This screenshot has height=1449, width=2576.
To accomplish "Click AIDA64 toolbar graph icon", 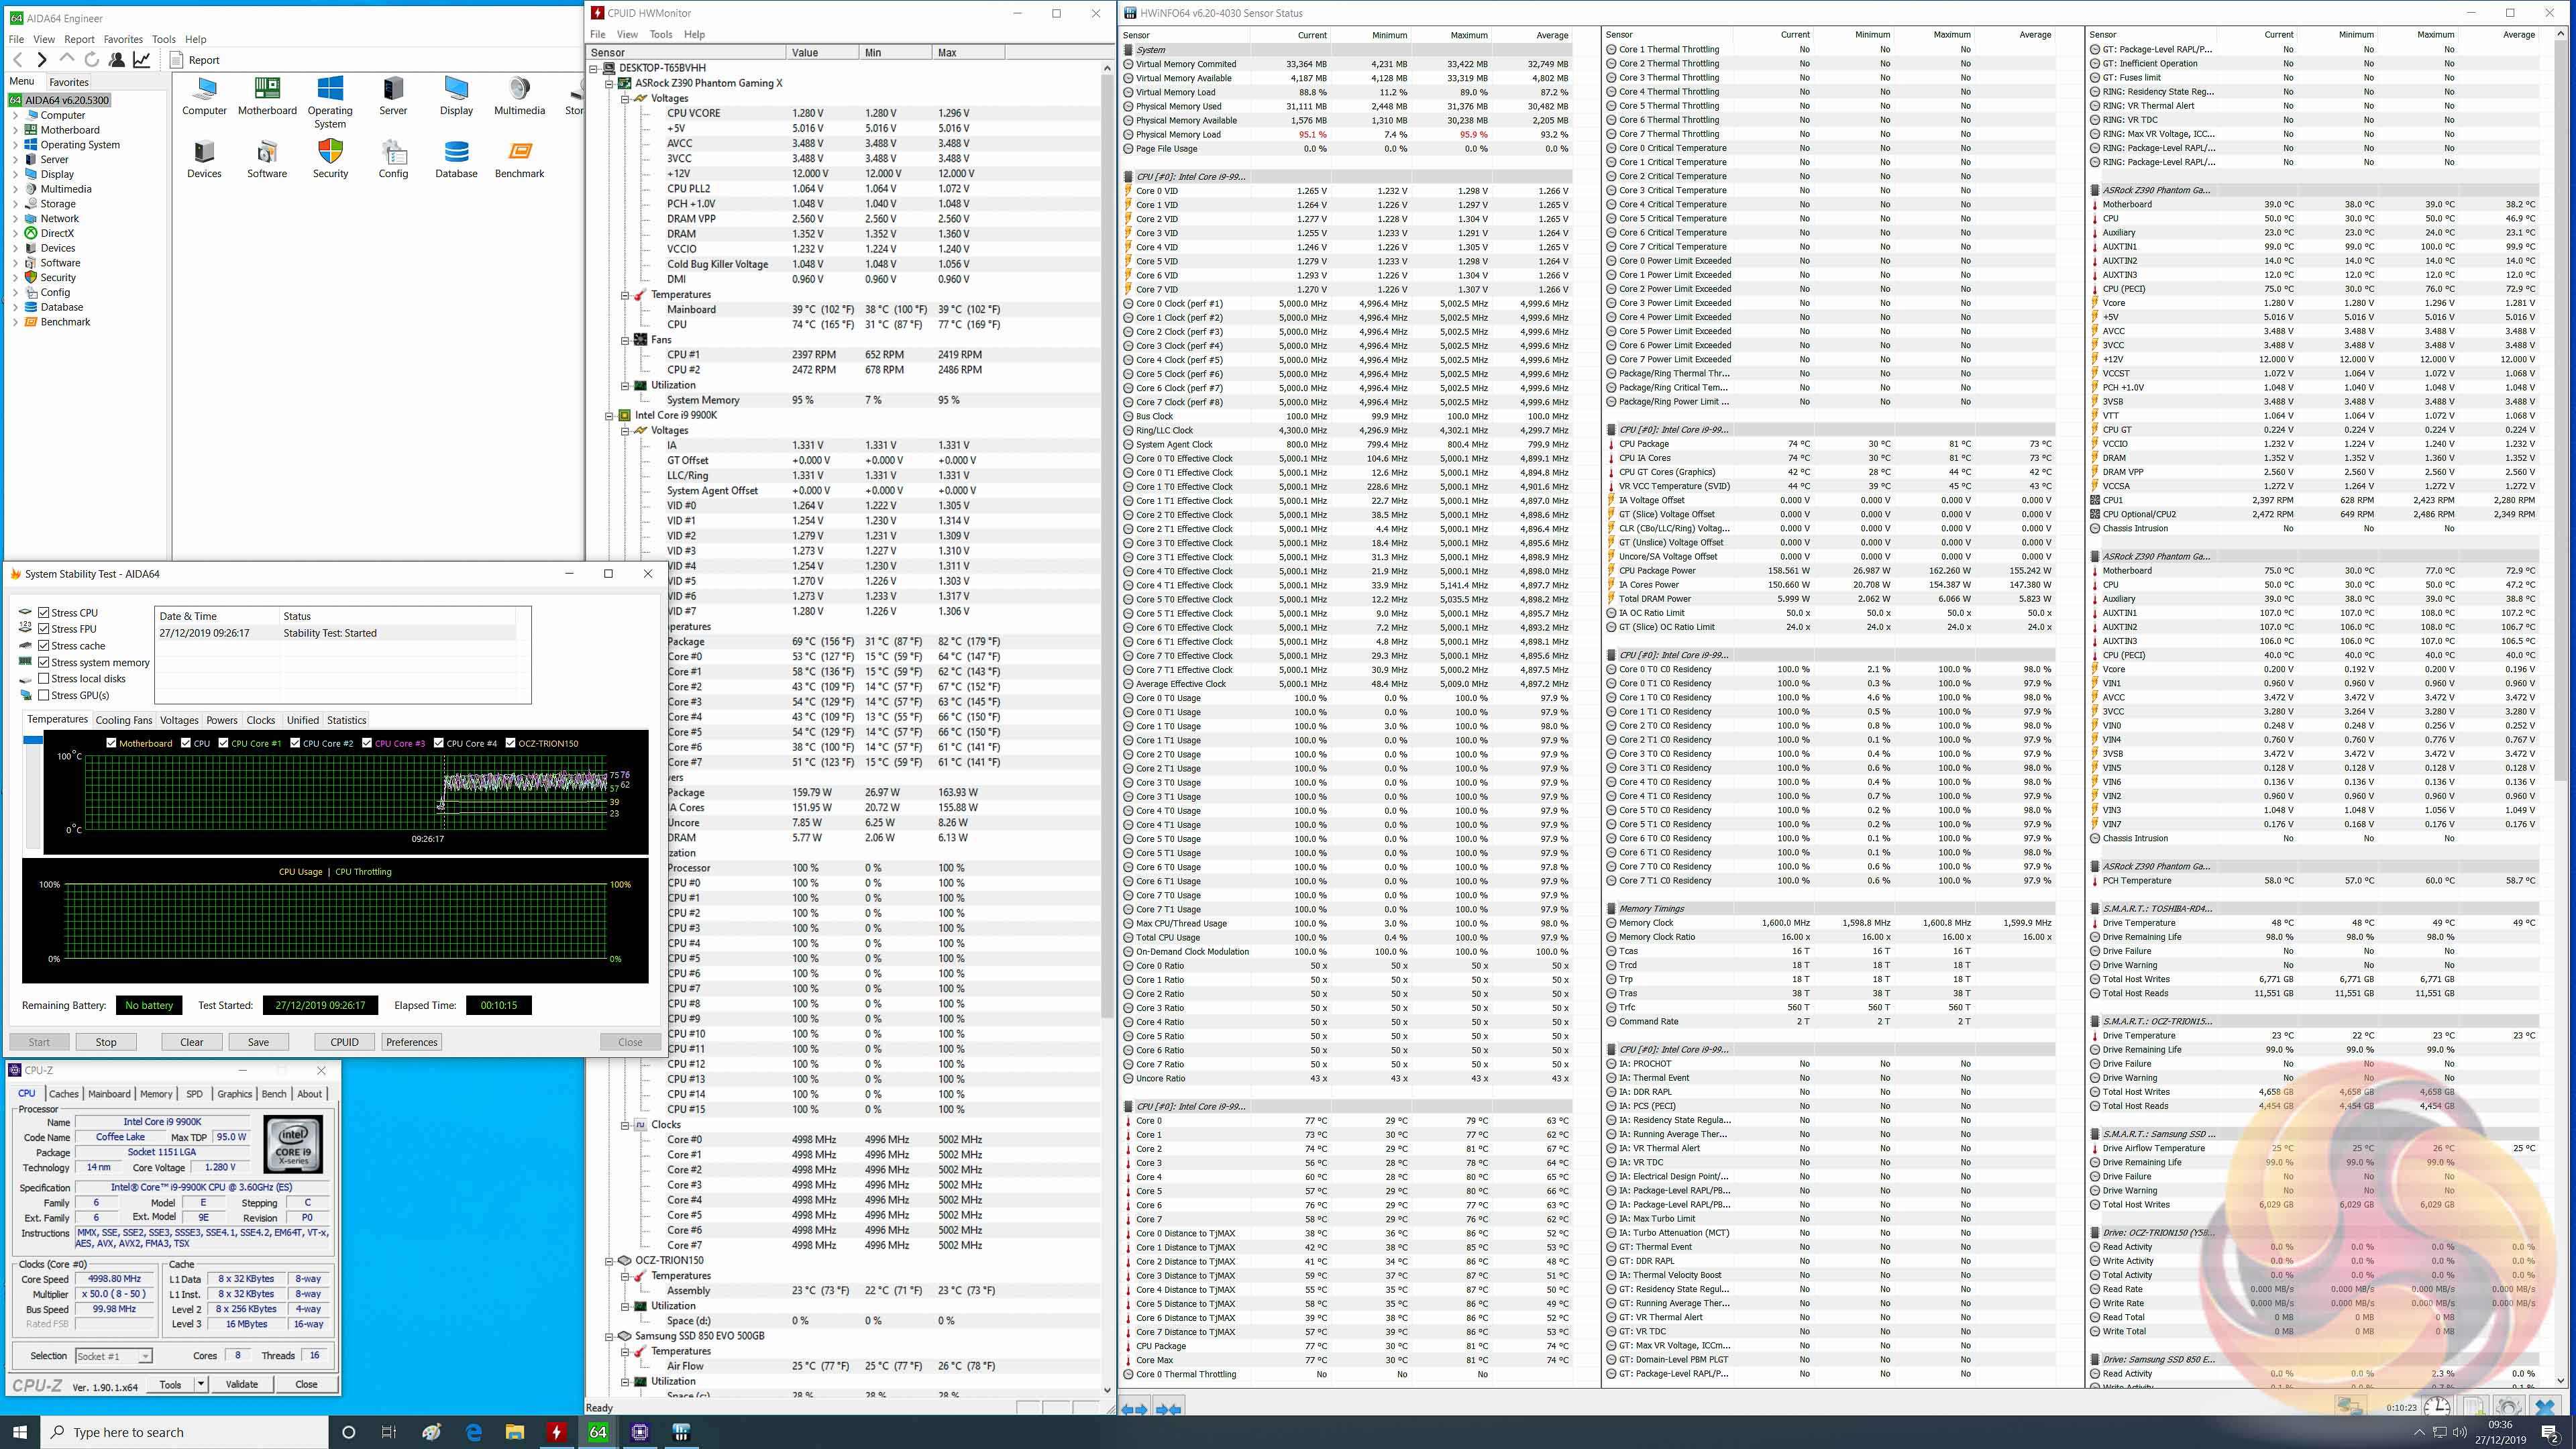I will pyautogui.click(x=142, y=60).
